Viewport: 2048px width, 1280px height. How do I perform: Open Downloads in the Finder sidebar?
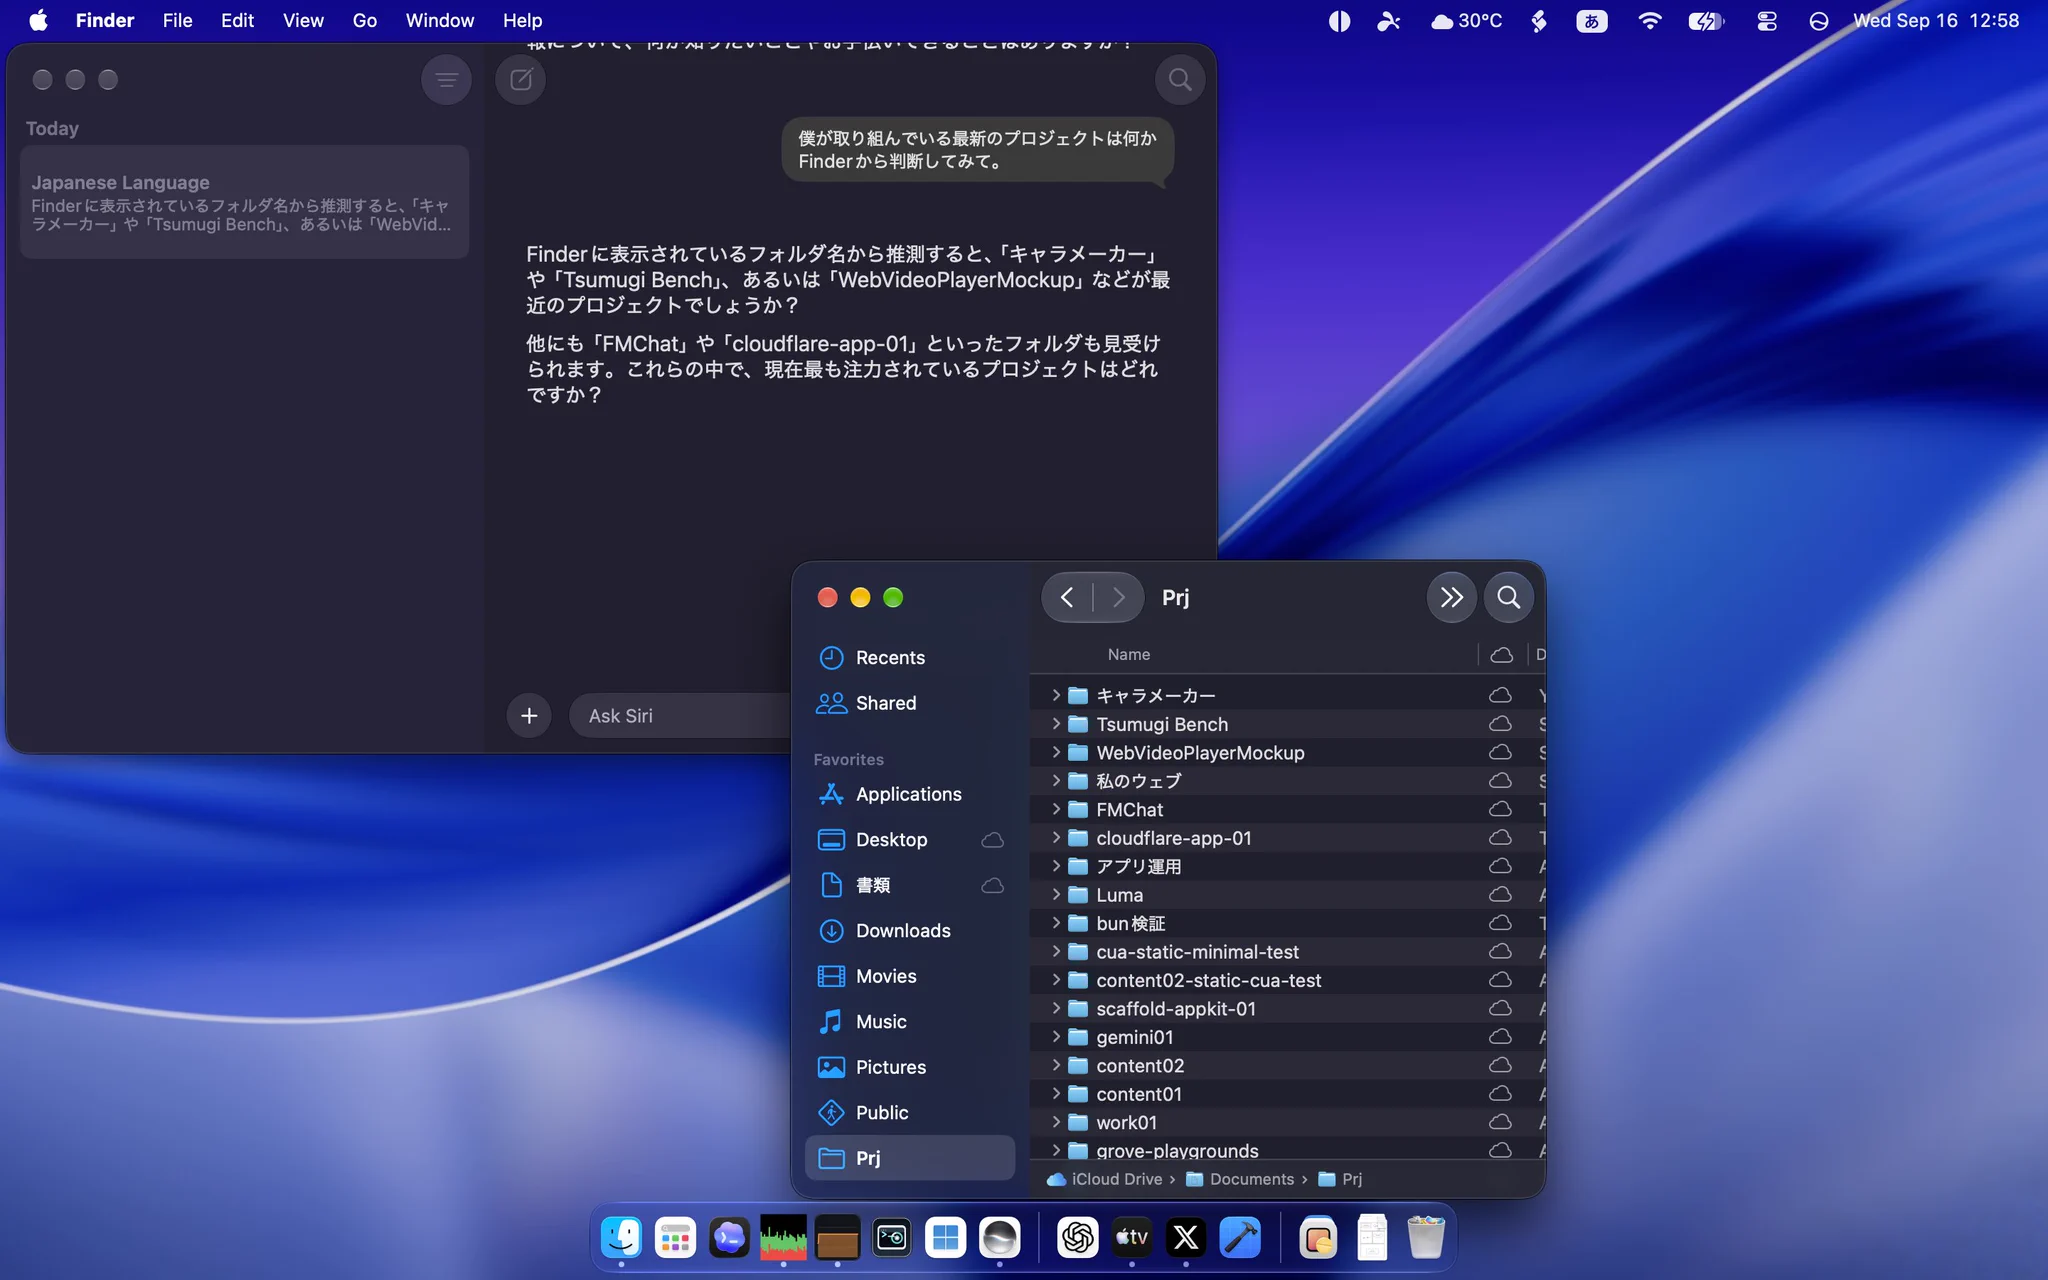(x=910, y=931)
